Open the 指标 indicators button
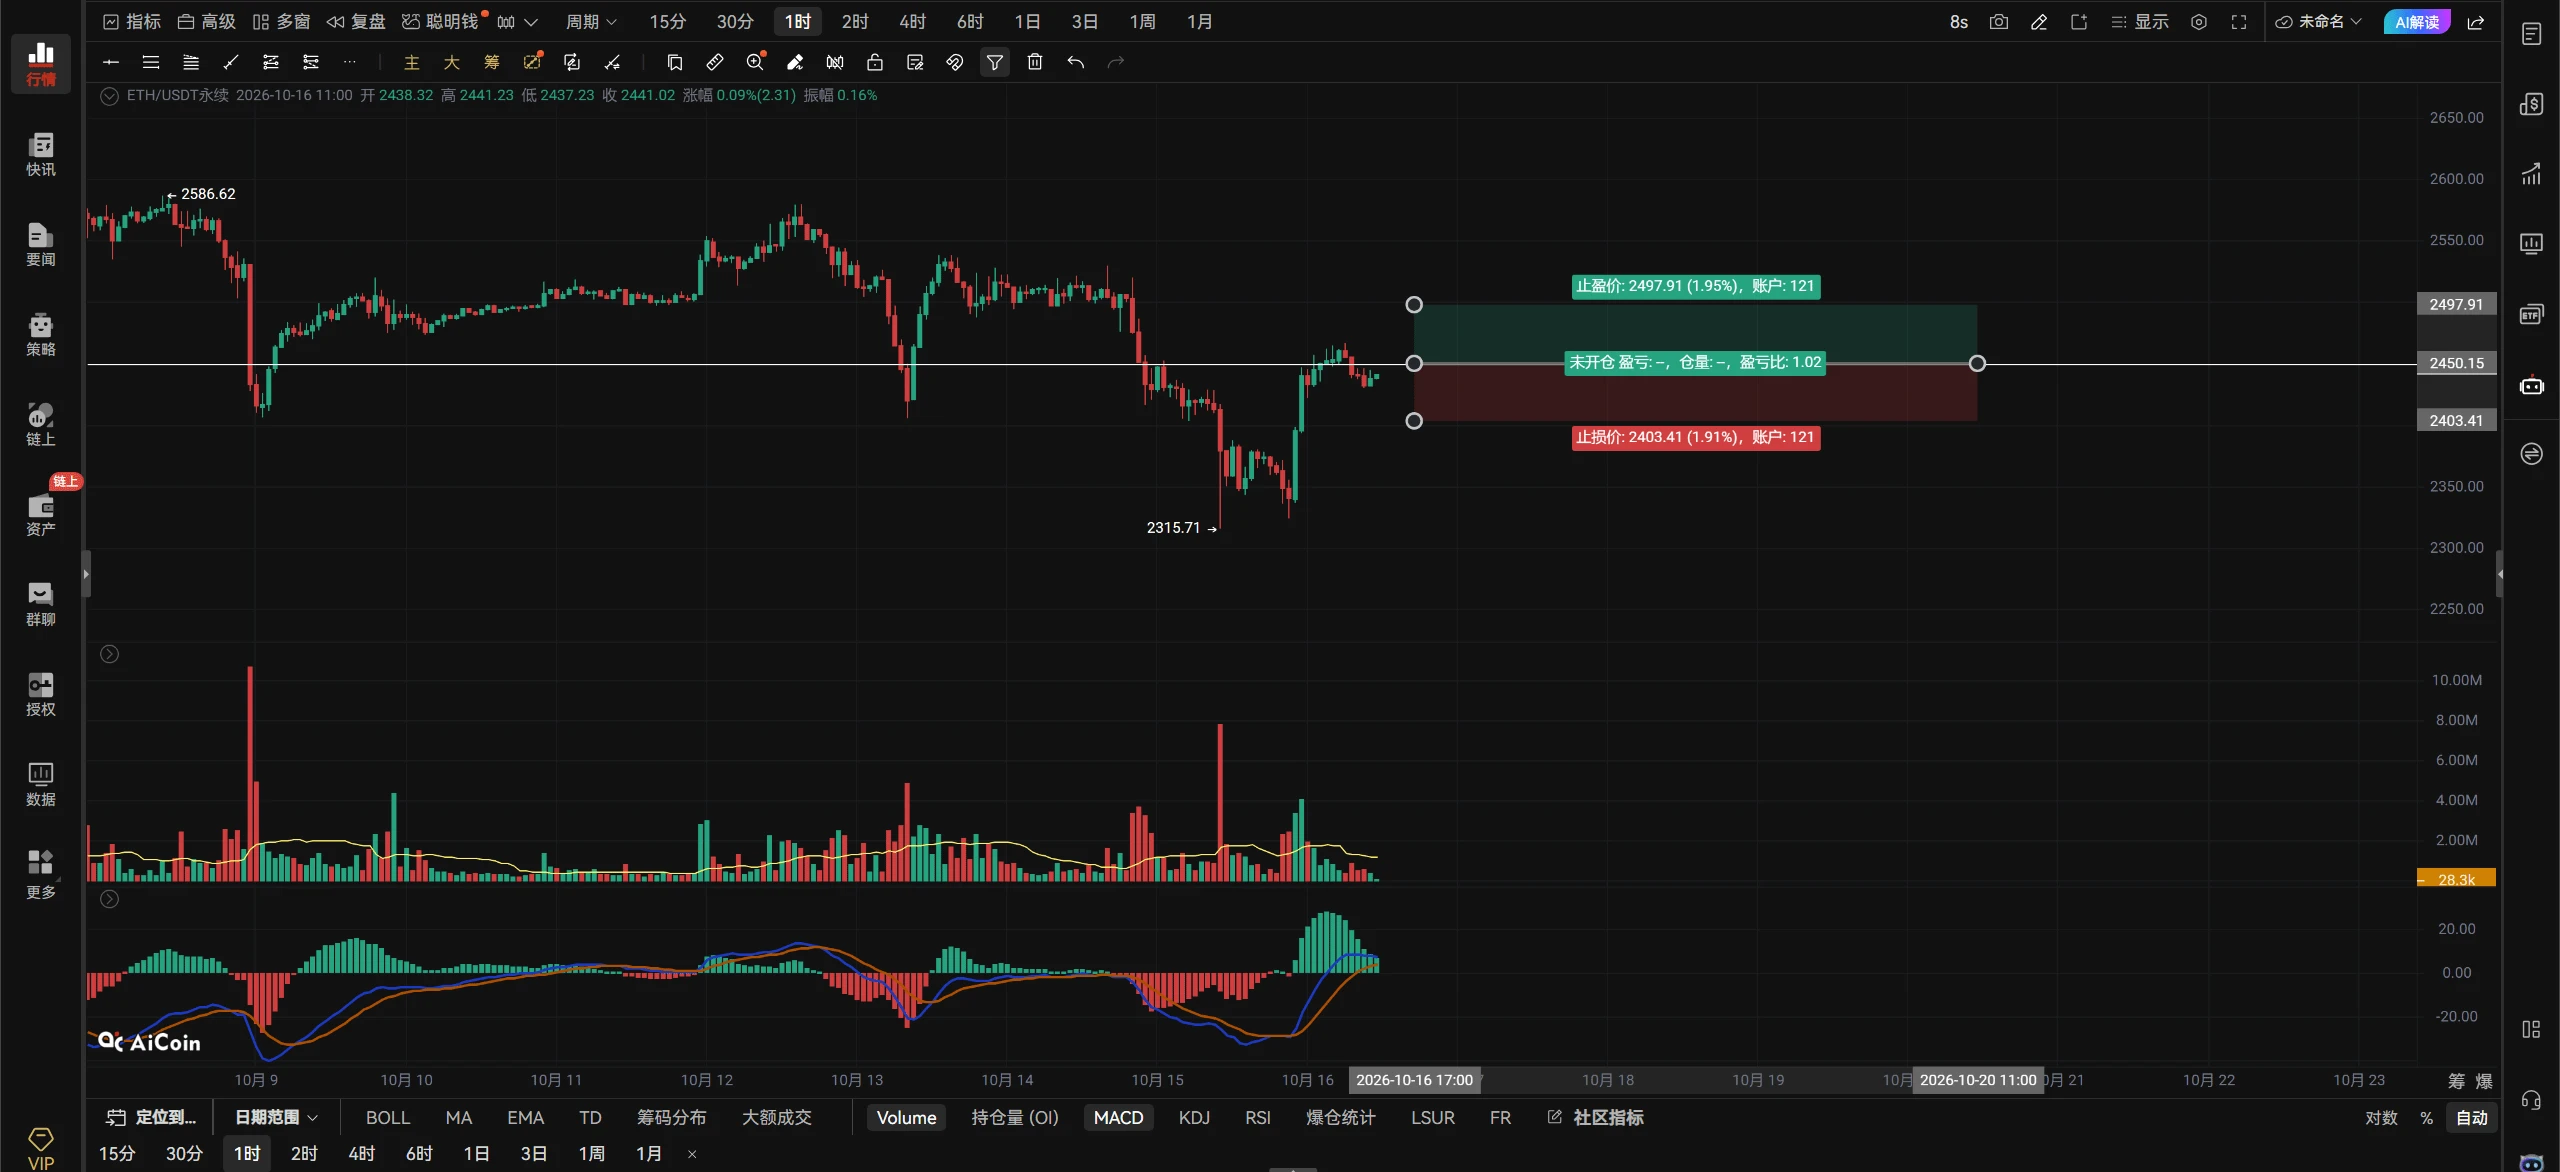This screenshot has height=1172, width=2560. (x=132, y=22)
